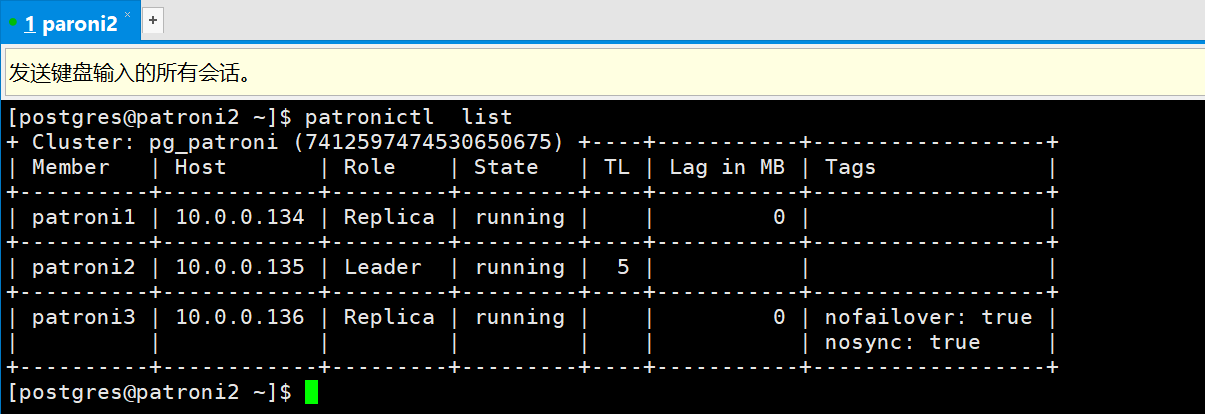Viewport: 1205px width, 414px height.
Task: Click the Tags column header
Action: coord(850,167)
